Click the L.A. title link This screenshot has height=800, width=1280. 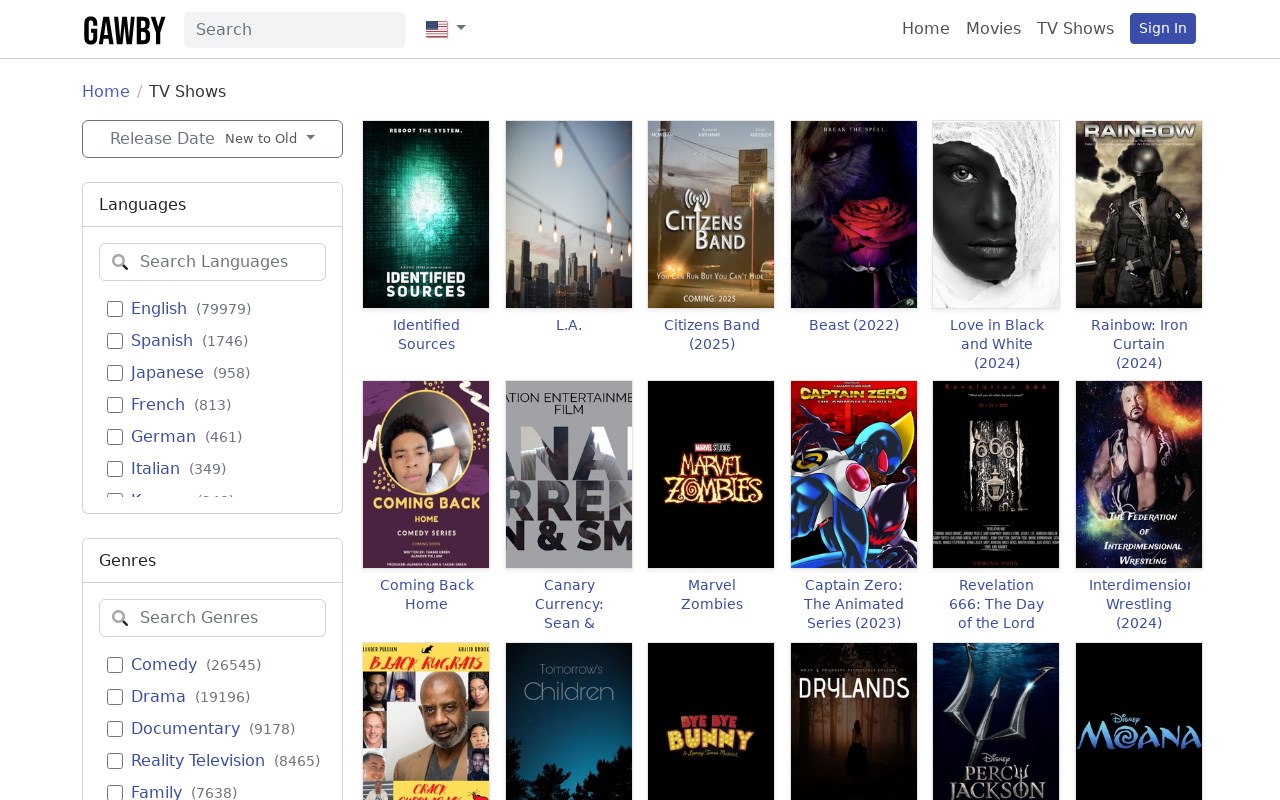pyautogui.click(x=569, y=325)
